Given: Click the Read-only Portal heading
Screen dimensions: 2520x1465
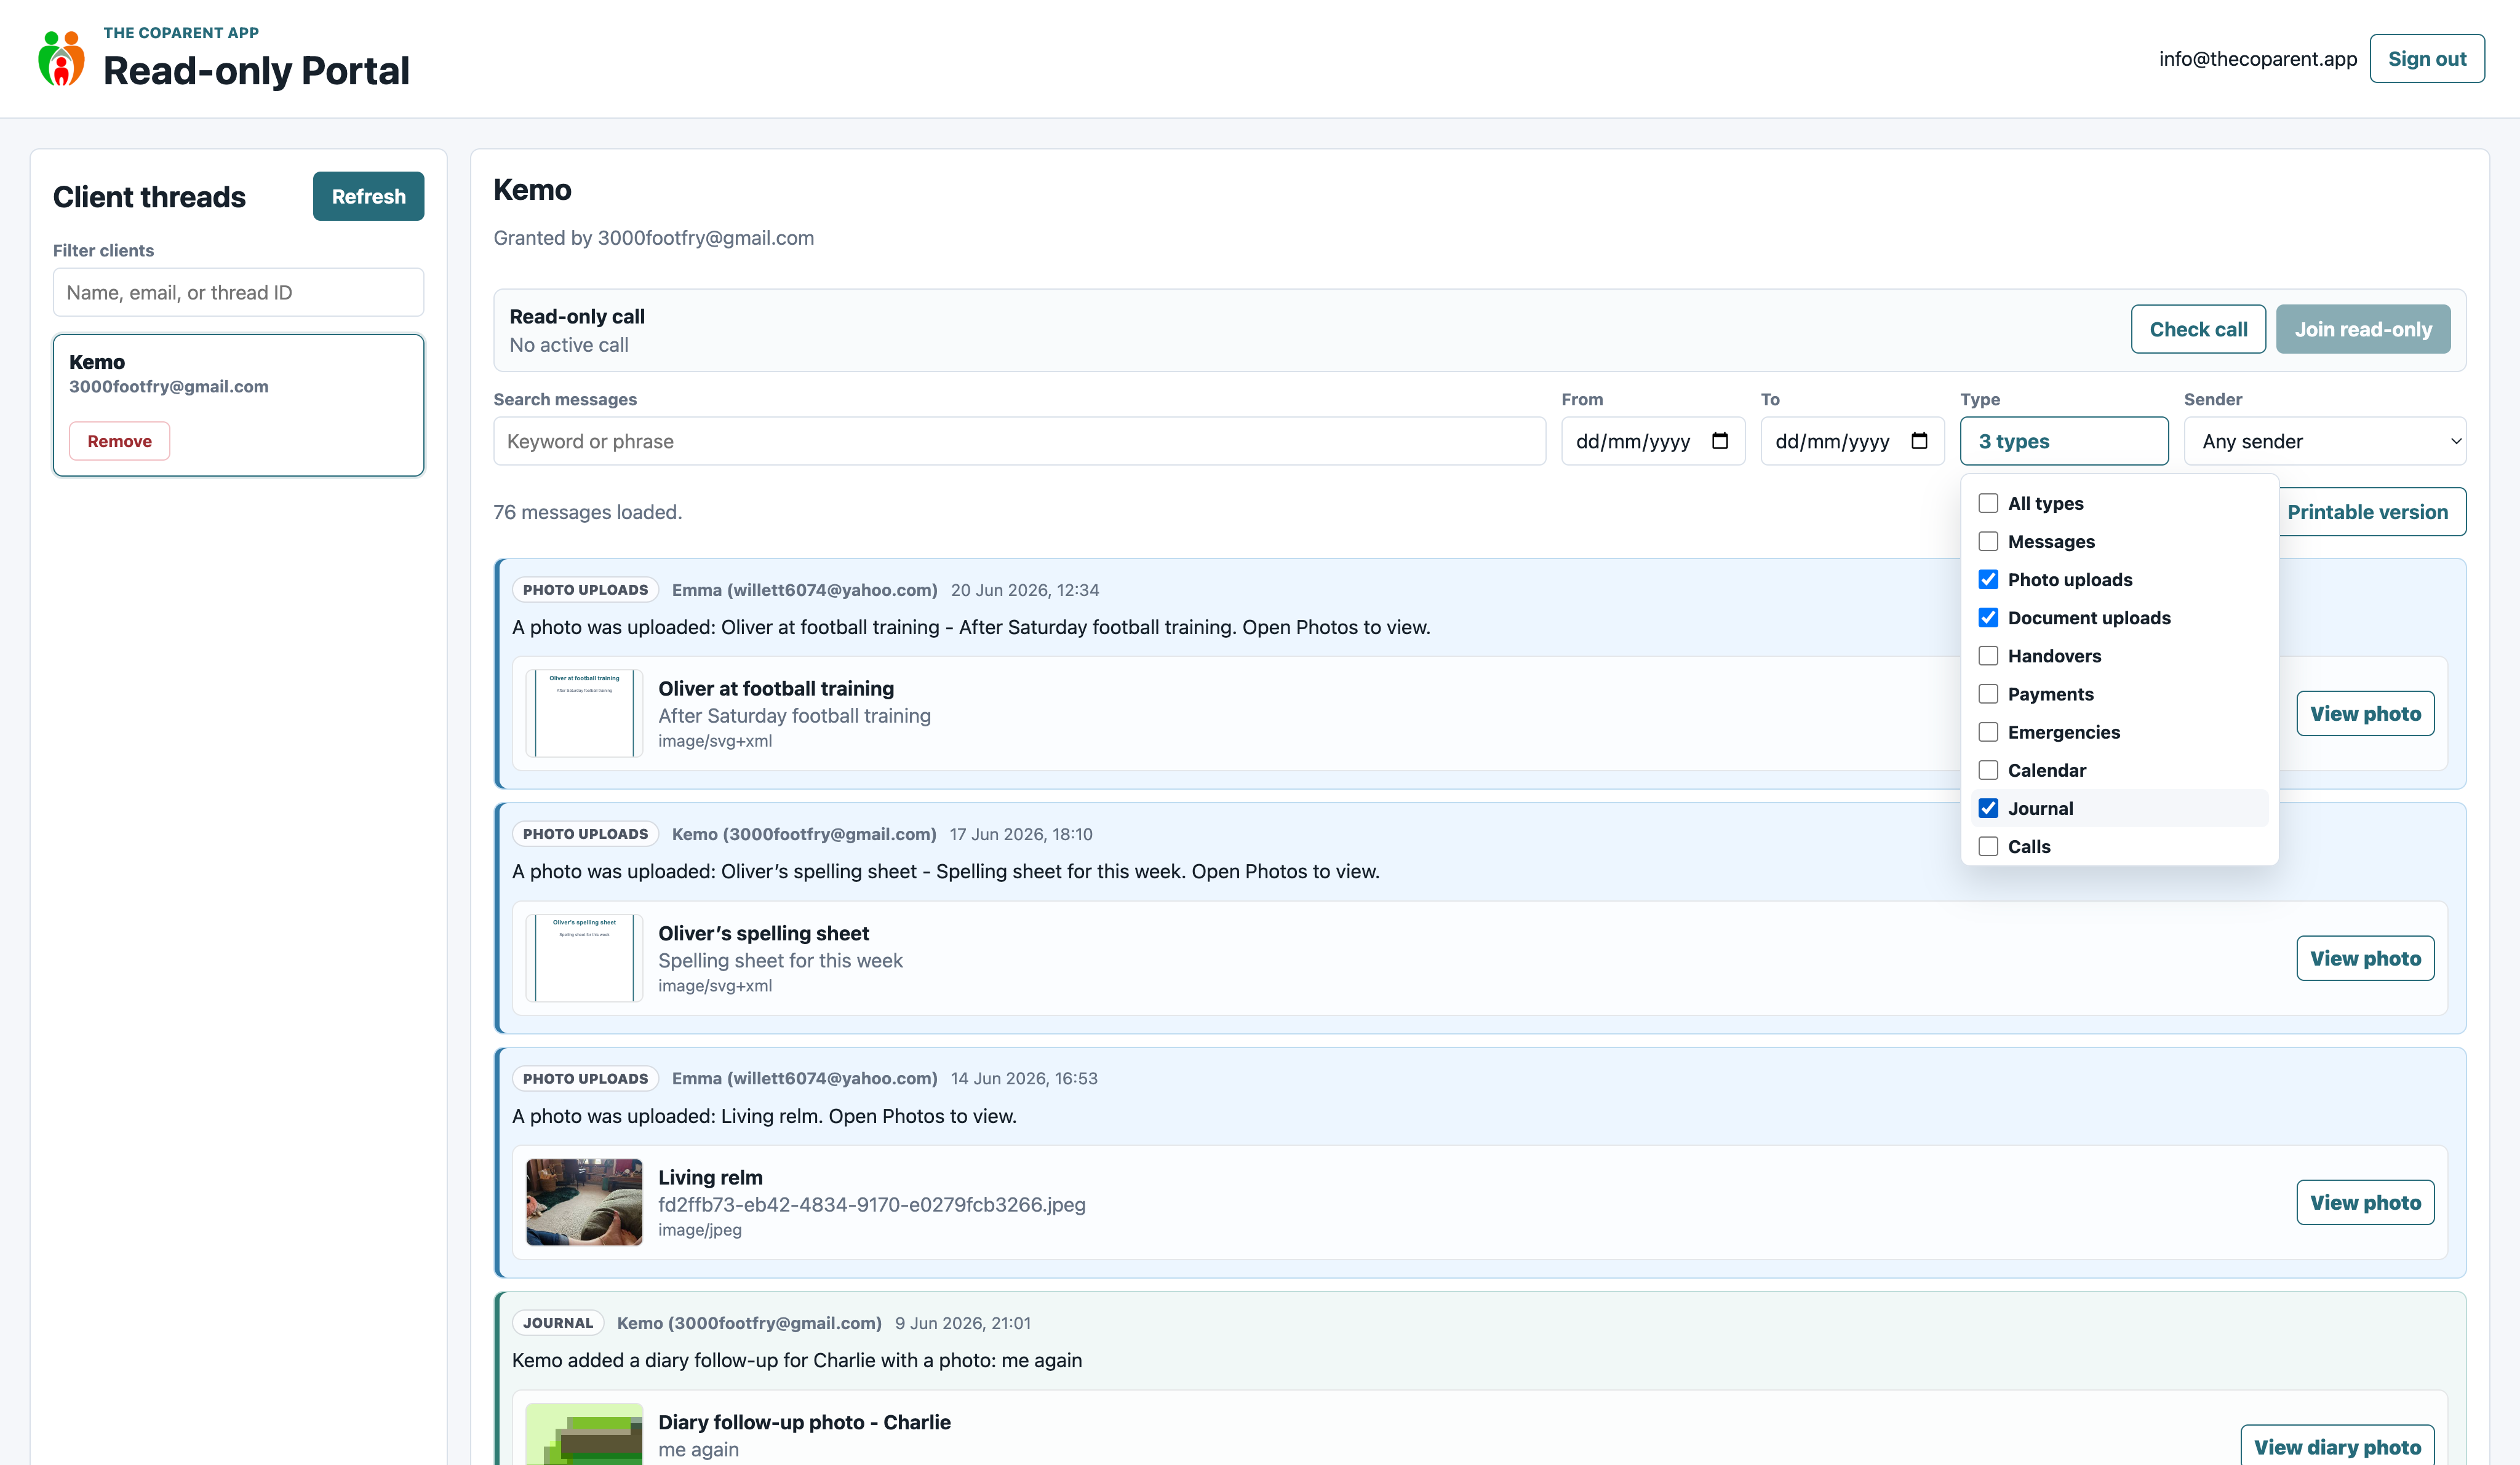Looking at the screenshot, I should pyautogui.click(x=256, y=70).
